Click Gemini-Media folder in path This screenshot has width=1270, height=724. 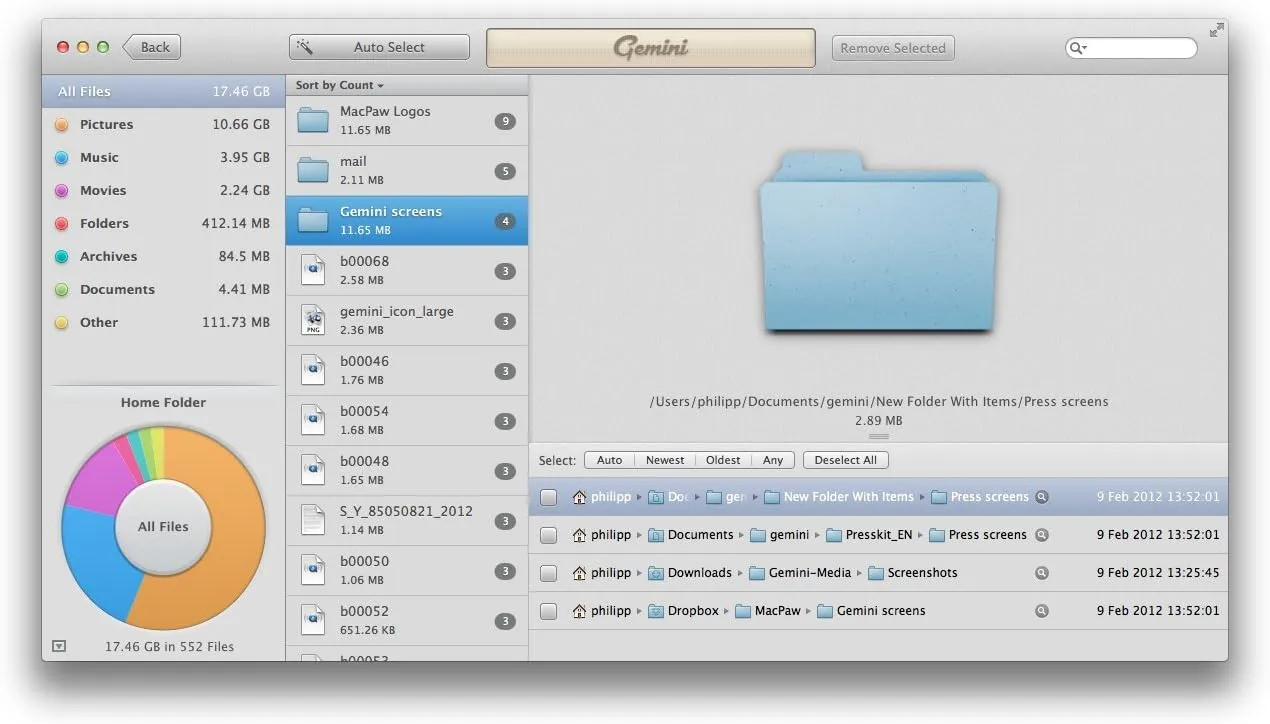pos(799,573)
